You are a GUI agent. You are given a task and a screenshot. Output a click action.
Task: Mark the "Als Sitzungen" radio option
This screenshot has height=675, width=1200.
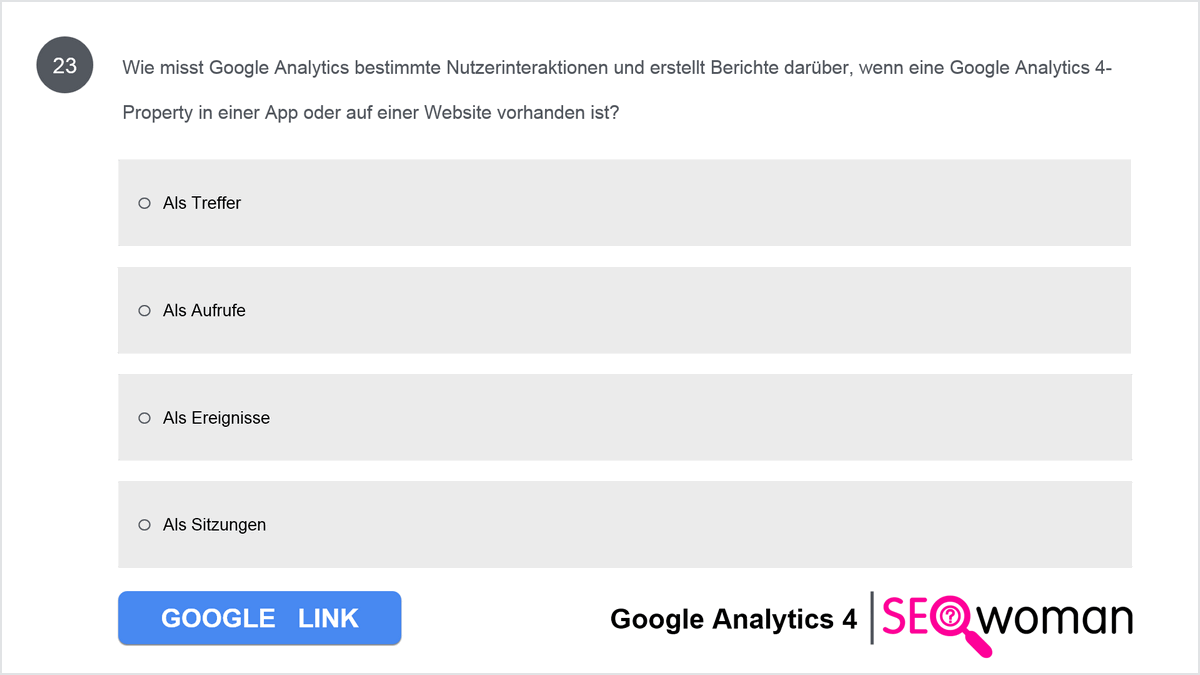coord(144,525)
